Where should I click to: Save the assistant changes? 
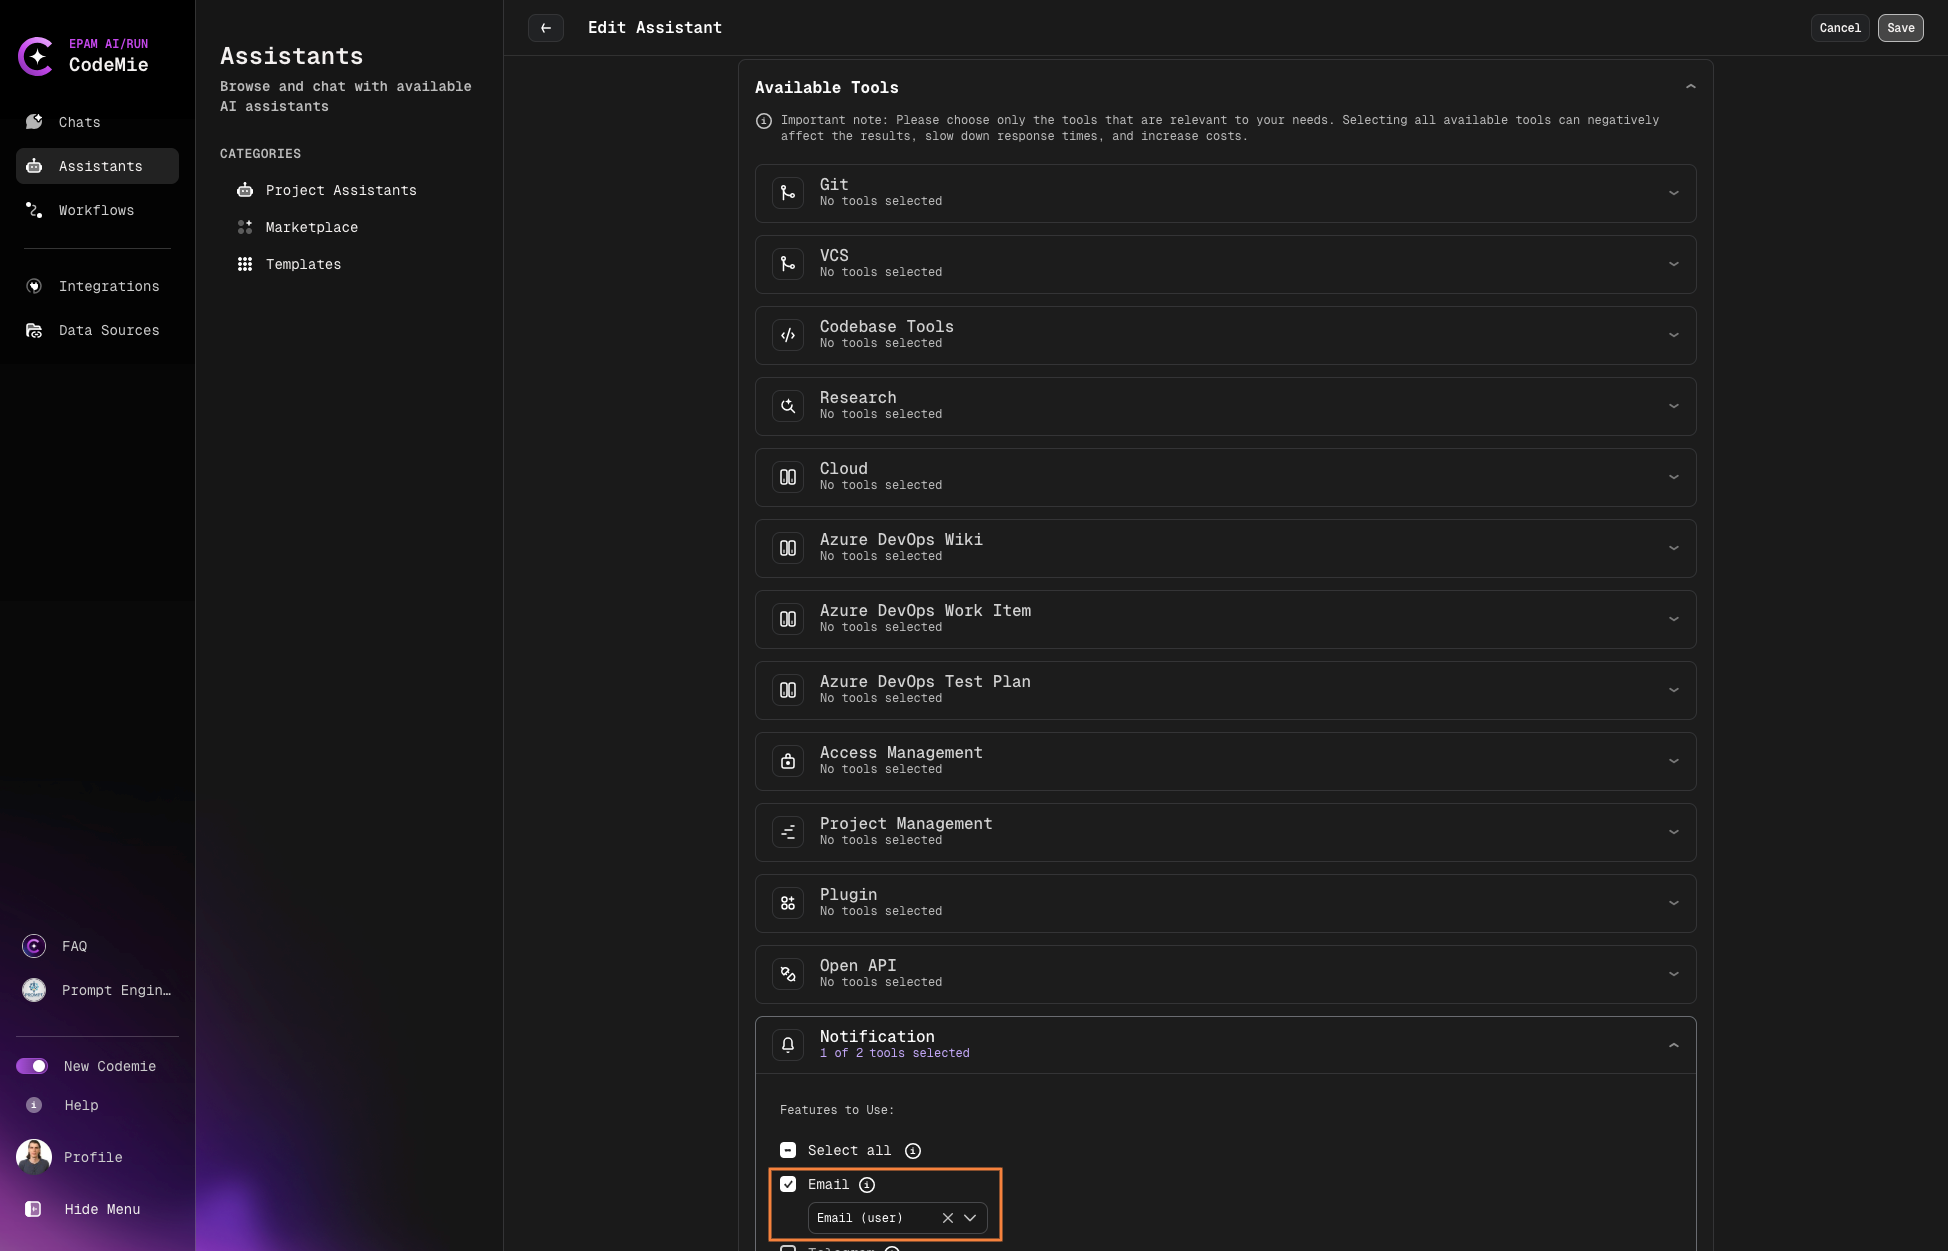(1900, 28)
